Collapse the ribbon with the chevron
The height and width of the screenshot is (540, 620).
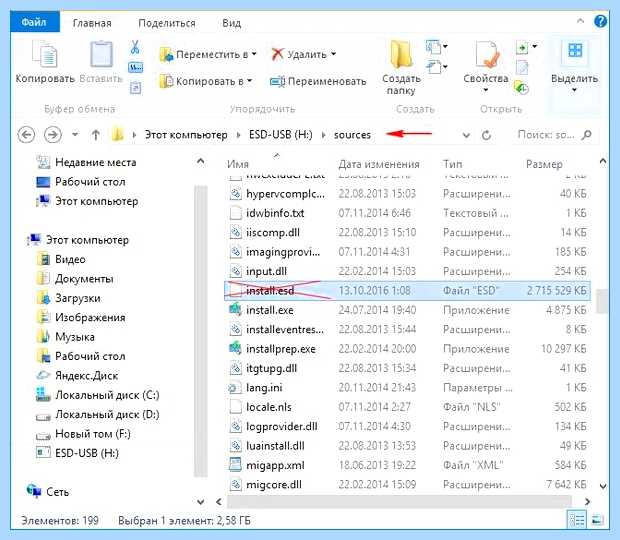(580, 21)
